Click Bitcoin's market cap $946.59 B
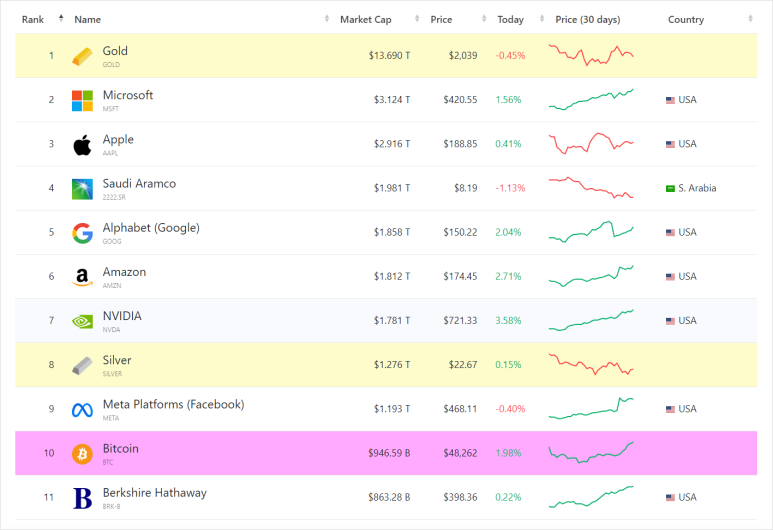Screen dimensions: 773x530 point(389,453)
